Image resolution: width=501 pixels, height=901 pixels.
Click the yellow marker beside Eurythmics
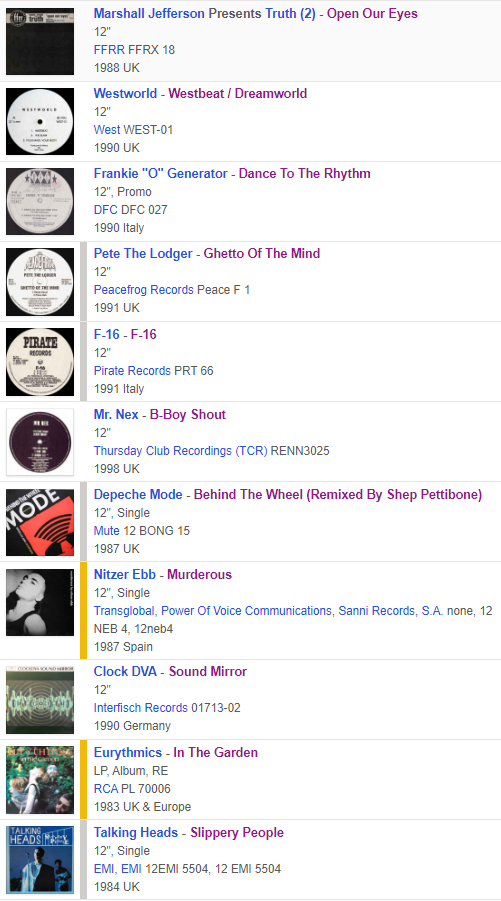[83, 779]
